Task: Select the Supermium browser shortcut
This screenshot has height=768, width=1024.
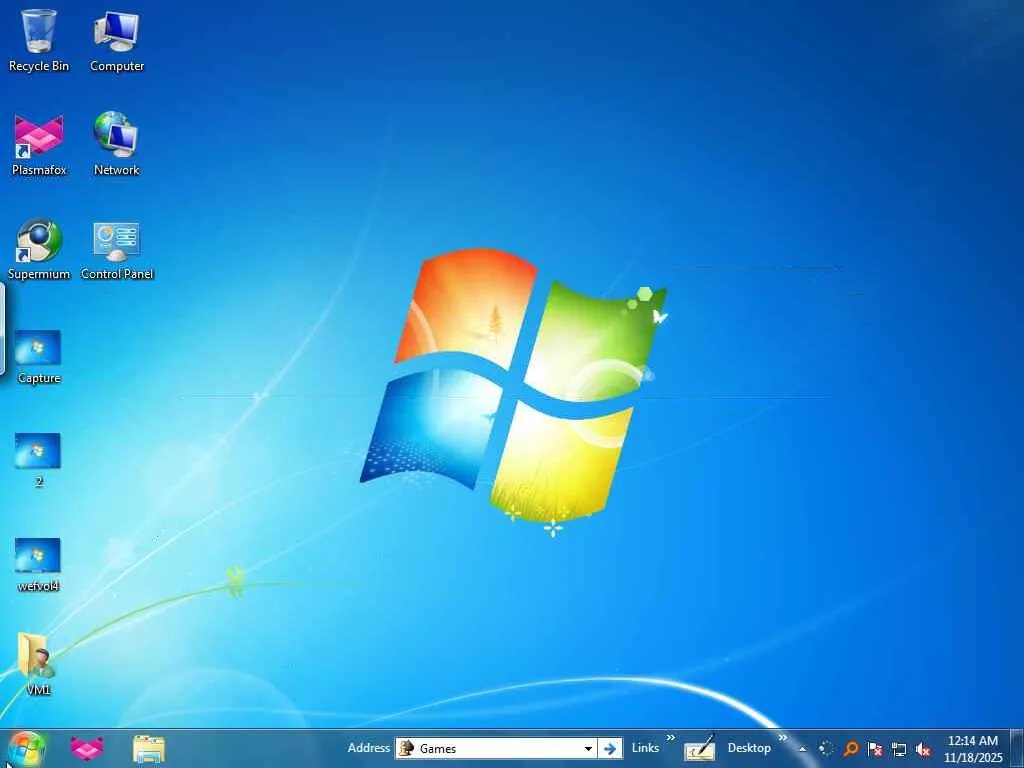Action: [x=39, y=249]
